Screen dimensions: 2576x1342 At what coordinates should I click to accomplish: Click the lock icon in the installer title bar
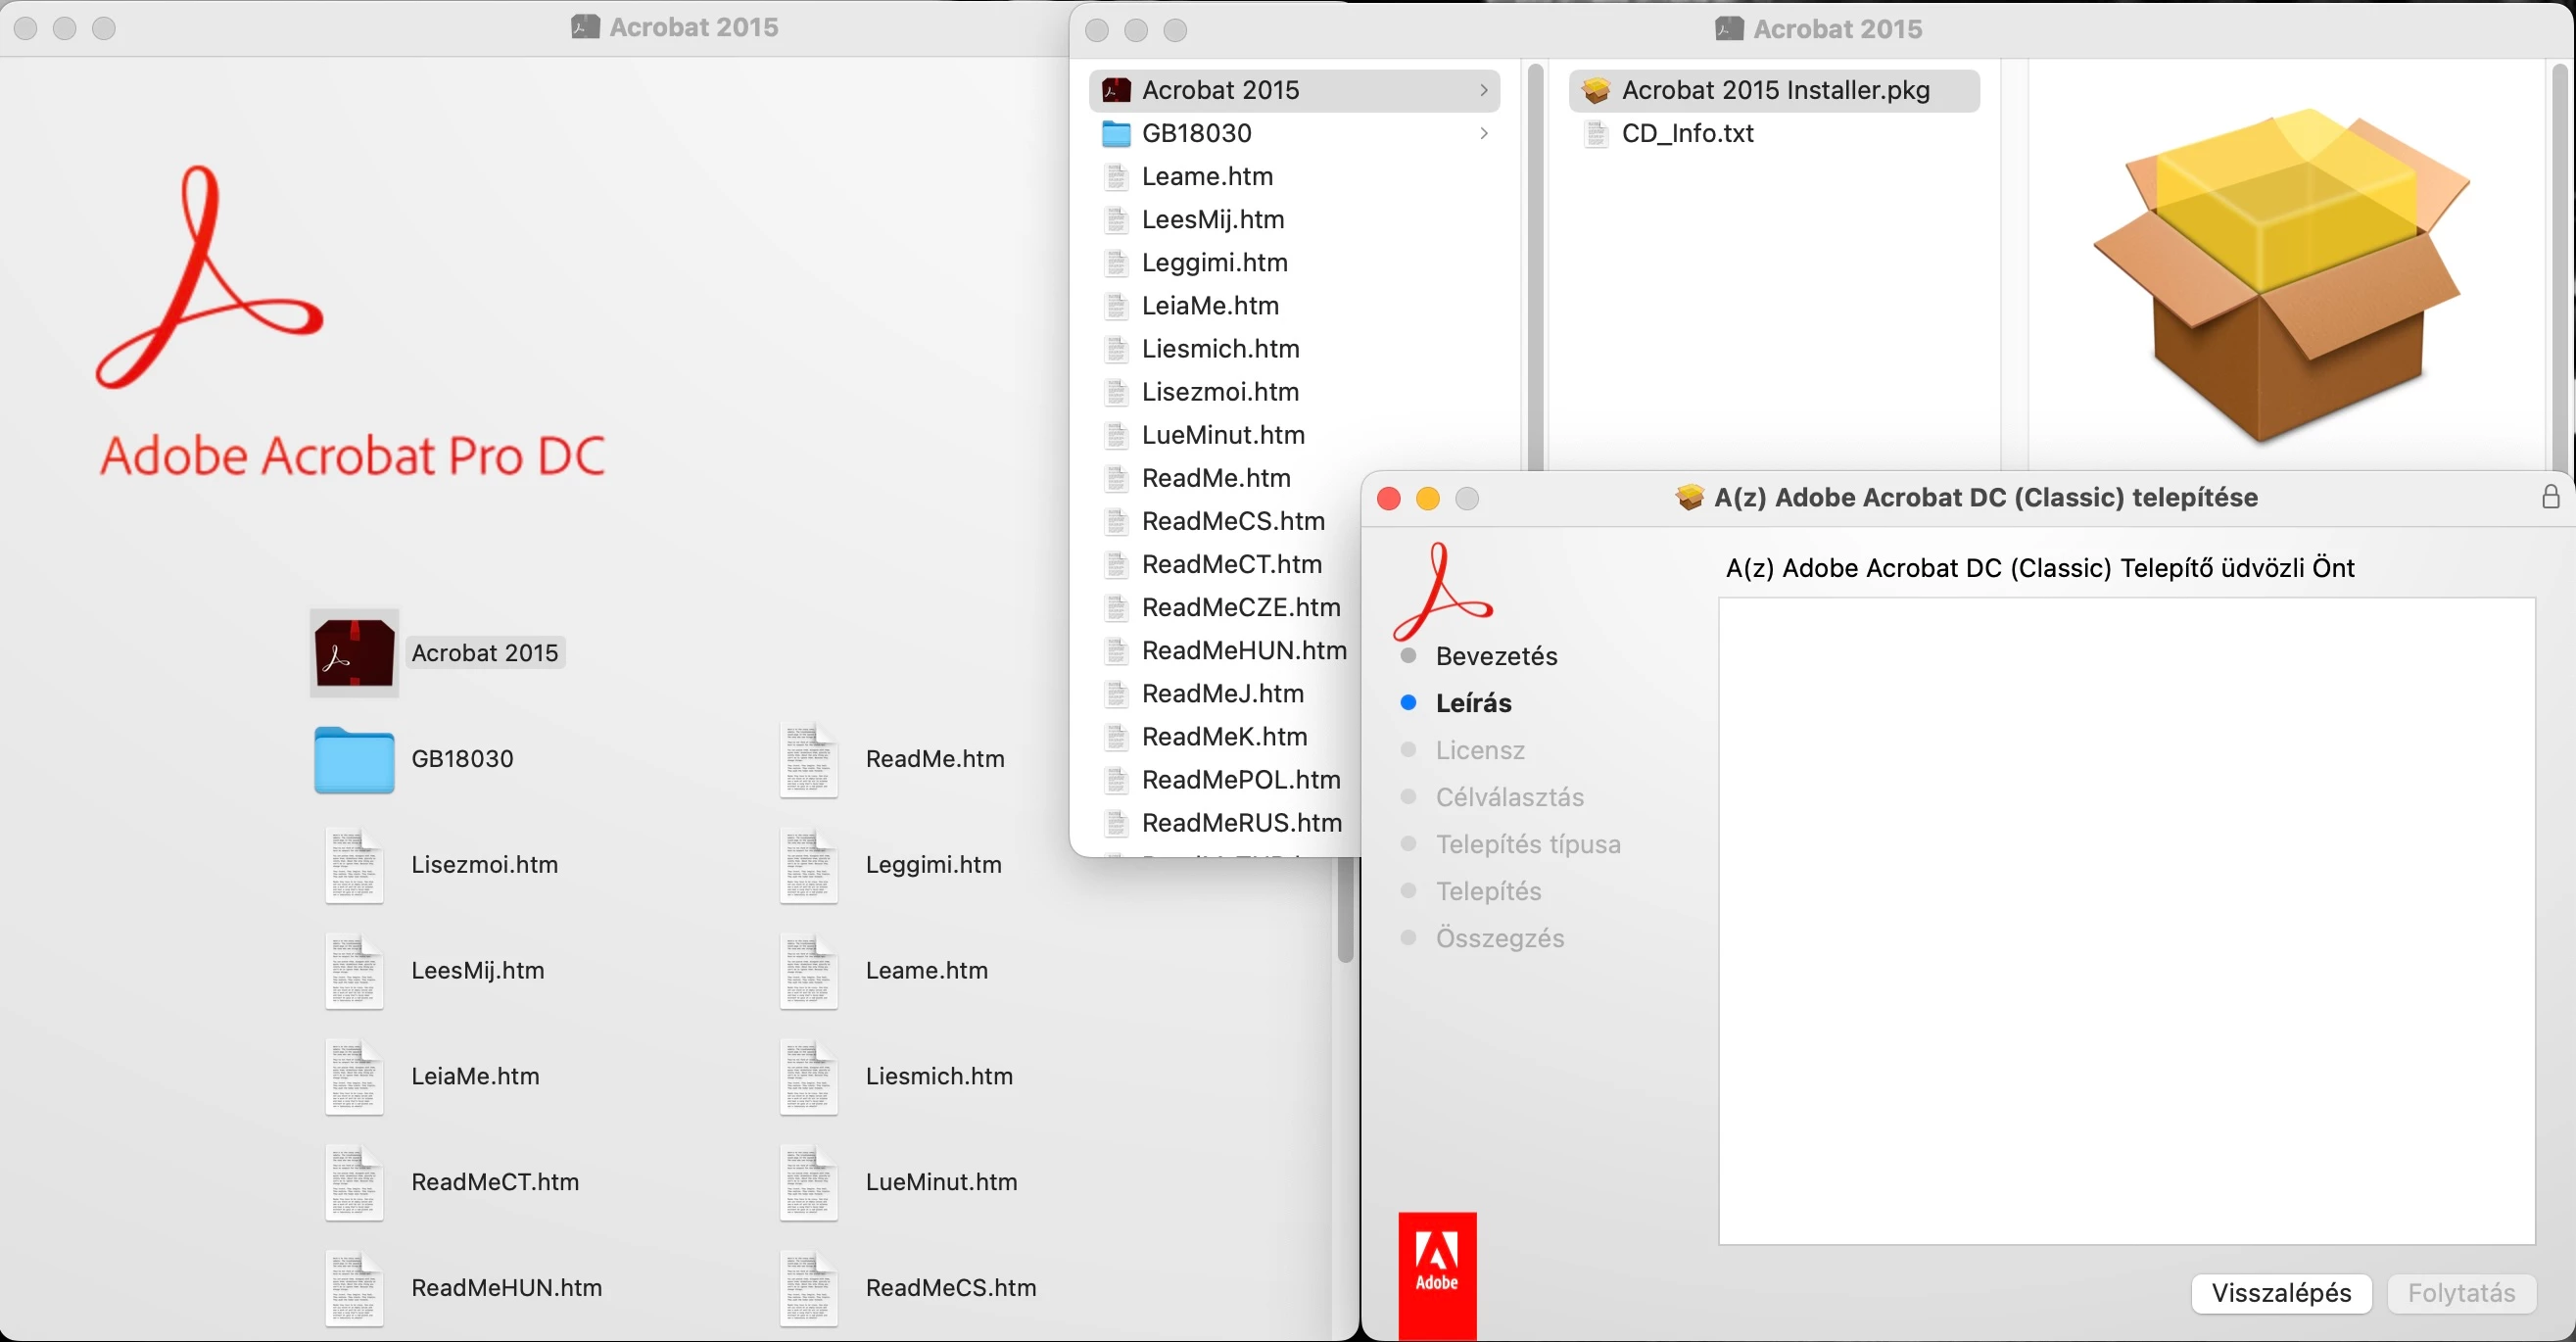(x=2550, y=497)
